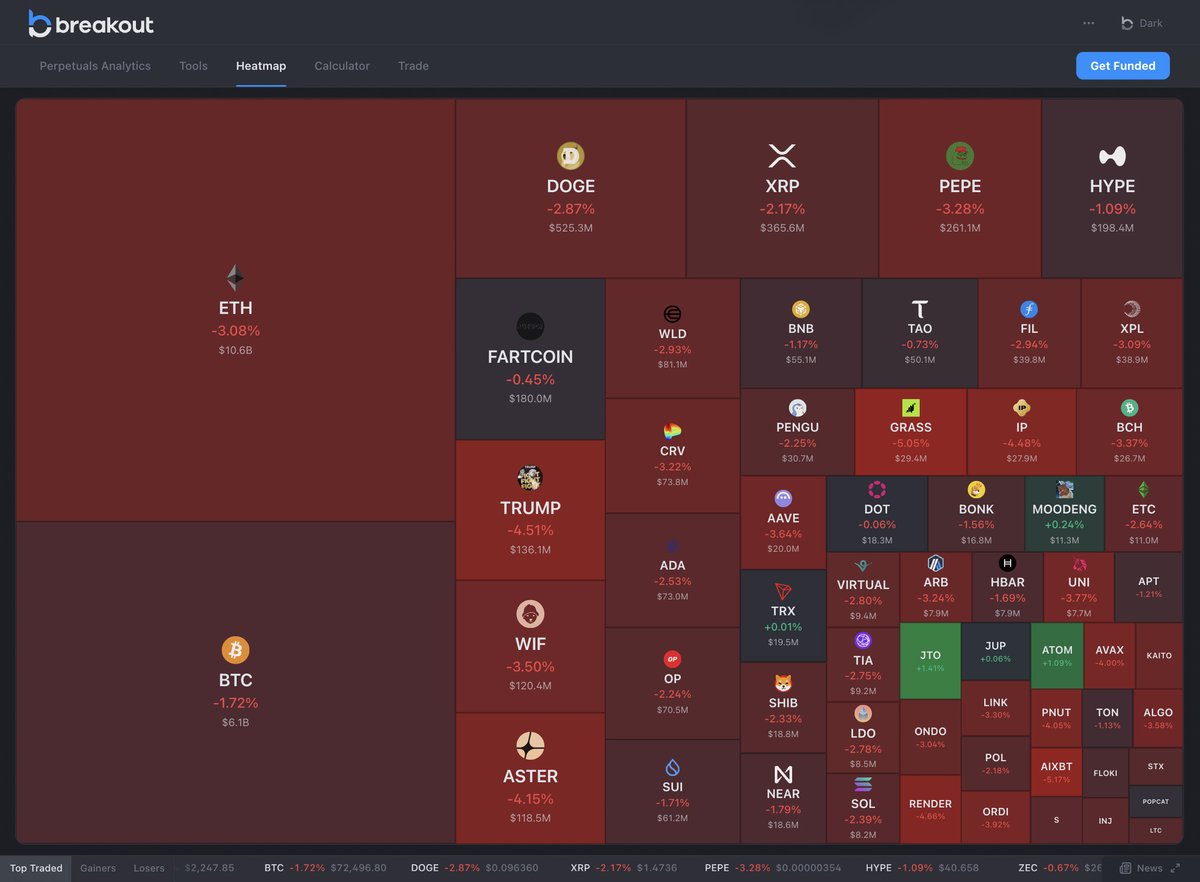
Task: Select the Top Traded ticker tab
Action: [36, 868]
